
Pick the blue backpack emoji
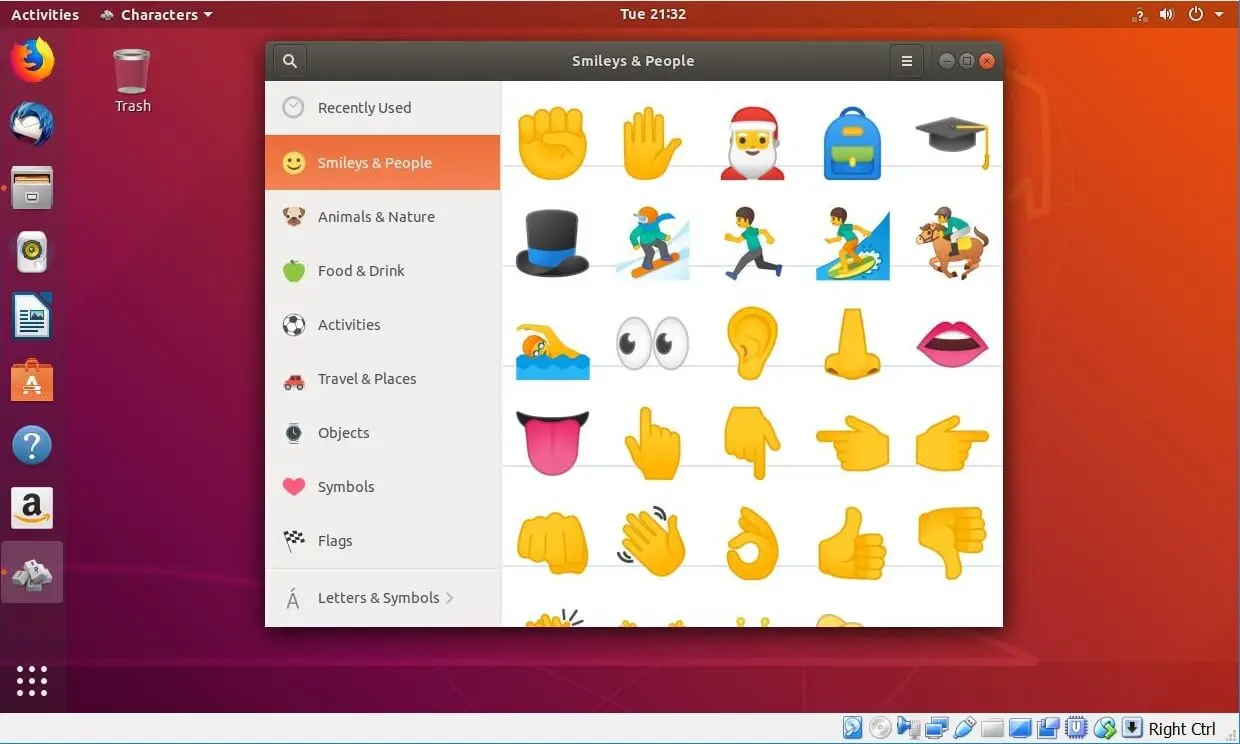click(x=852, y=144)
